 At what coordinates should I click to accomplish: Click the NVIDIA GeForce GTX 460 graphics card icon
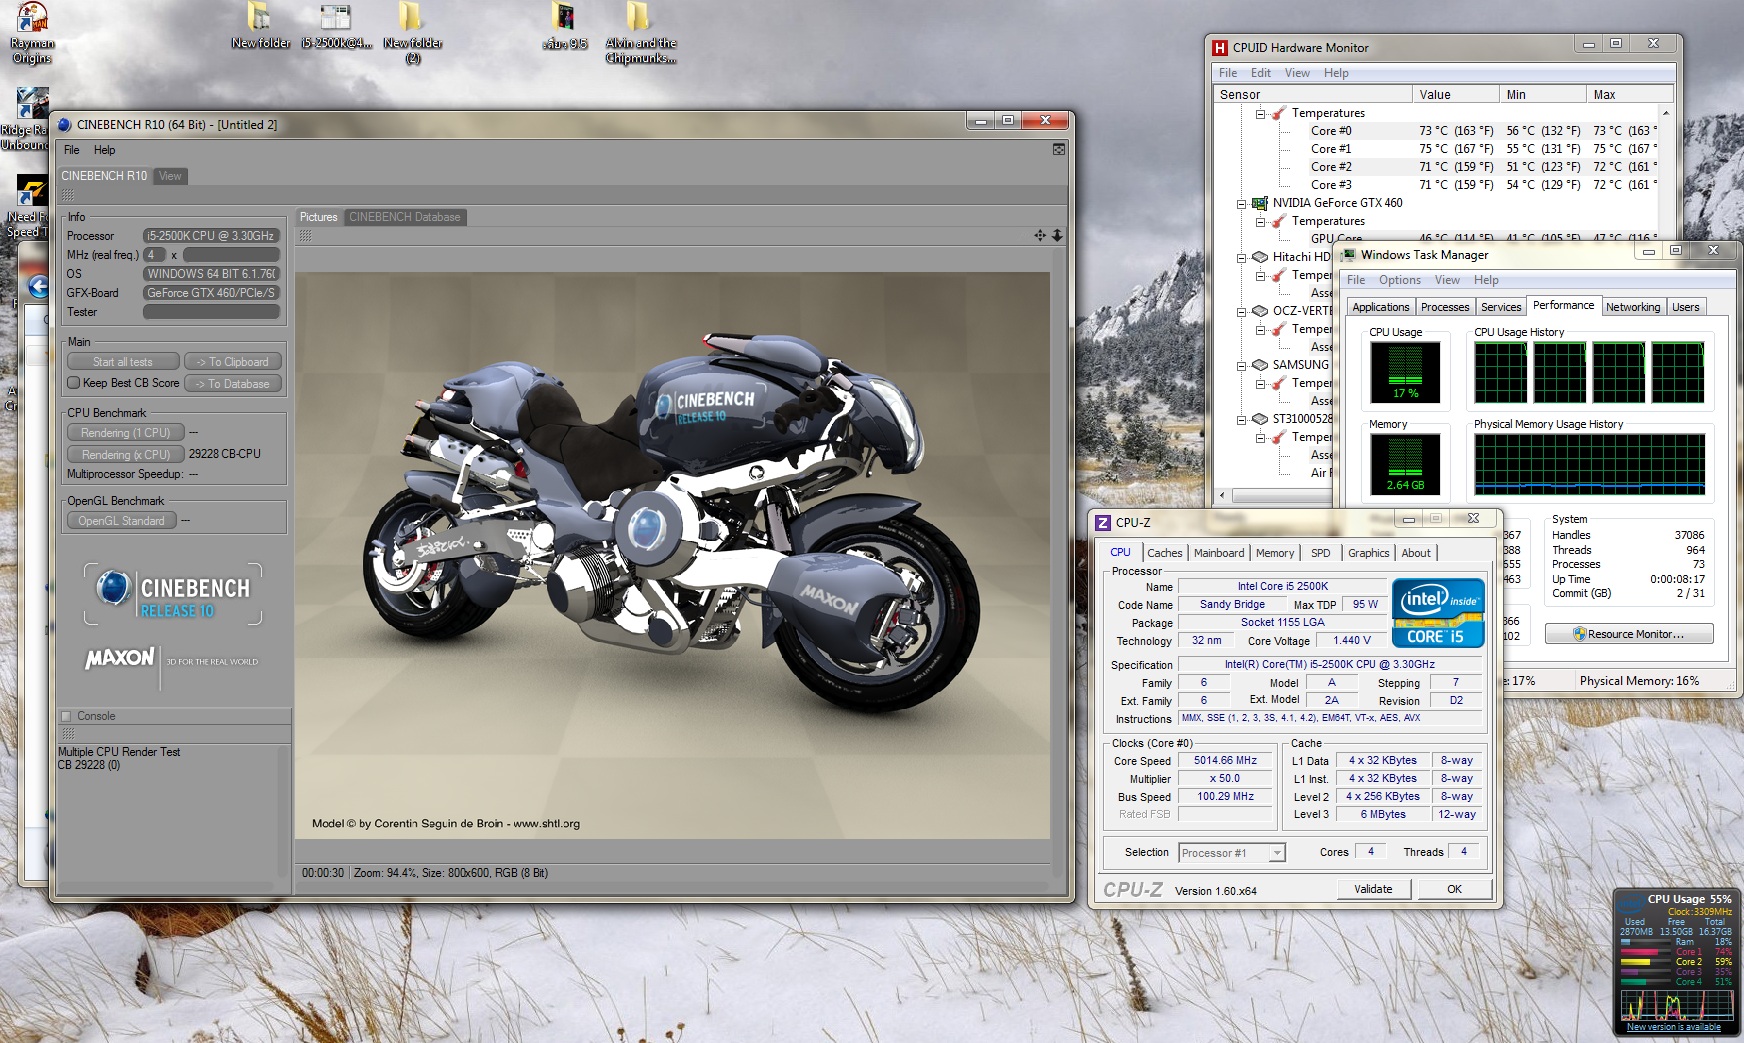click(1260, 203)
